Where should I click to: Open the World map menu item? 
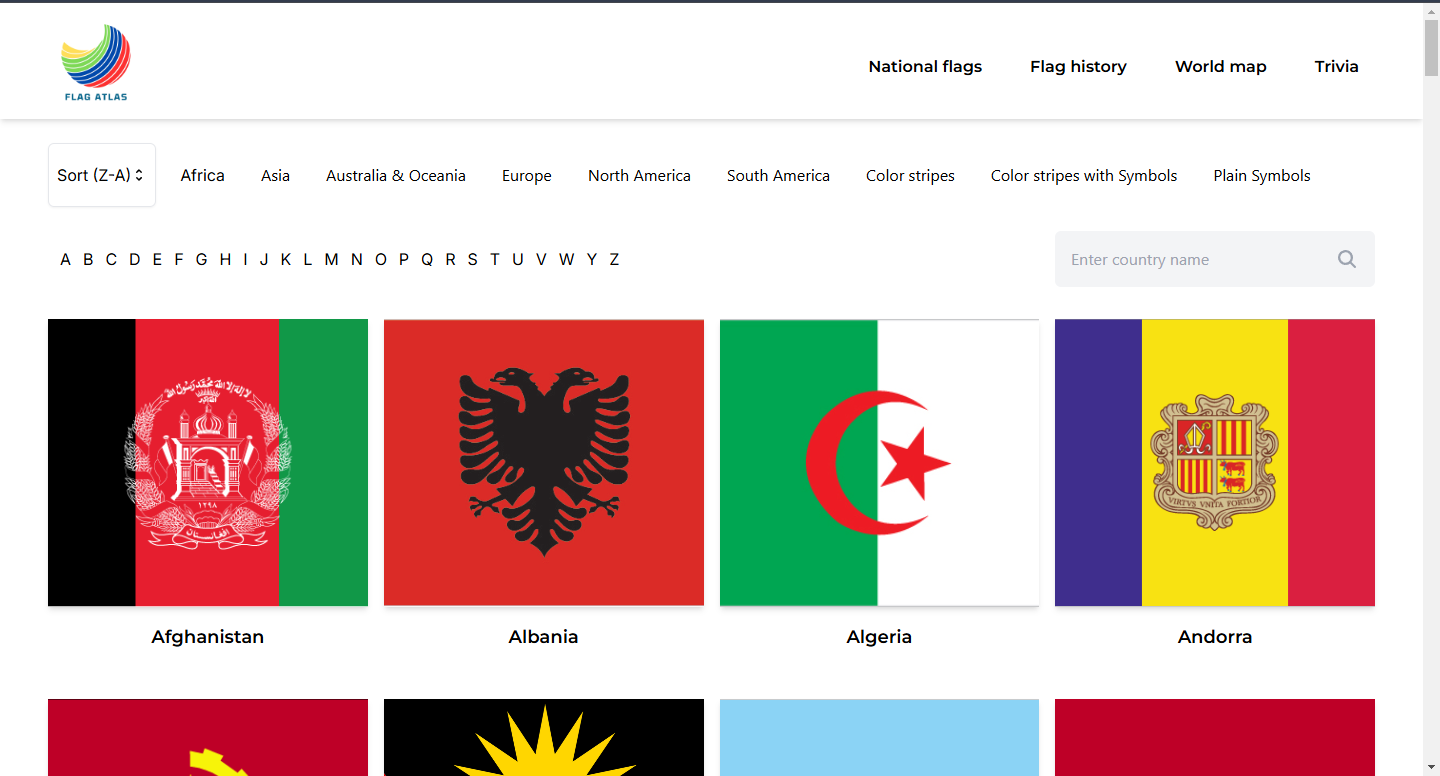tap(1220, 66)
